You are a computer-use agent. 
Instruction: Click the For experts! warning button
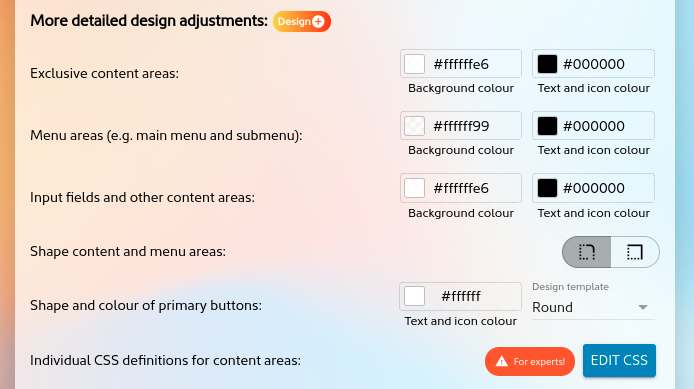pyautogui.click(x=530, y=362)
